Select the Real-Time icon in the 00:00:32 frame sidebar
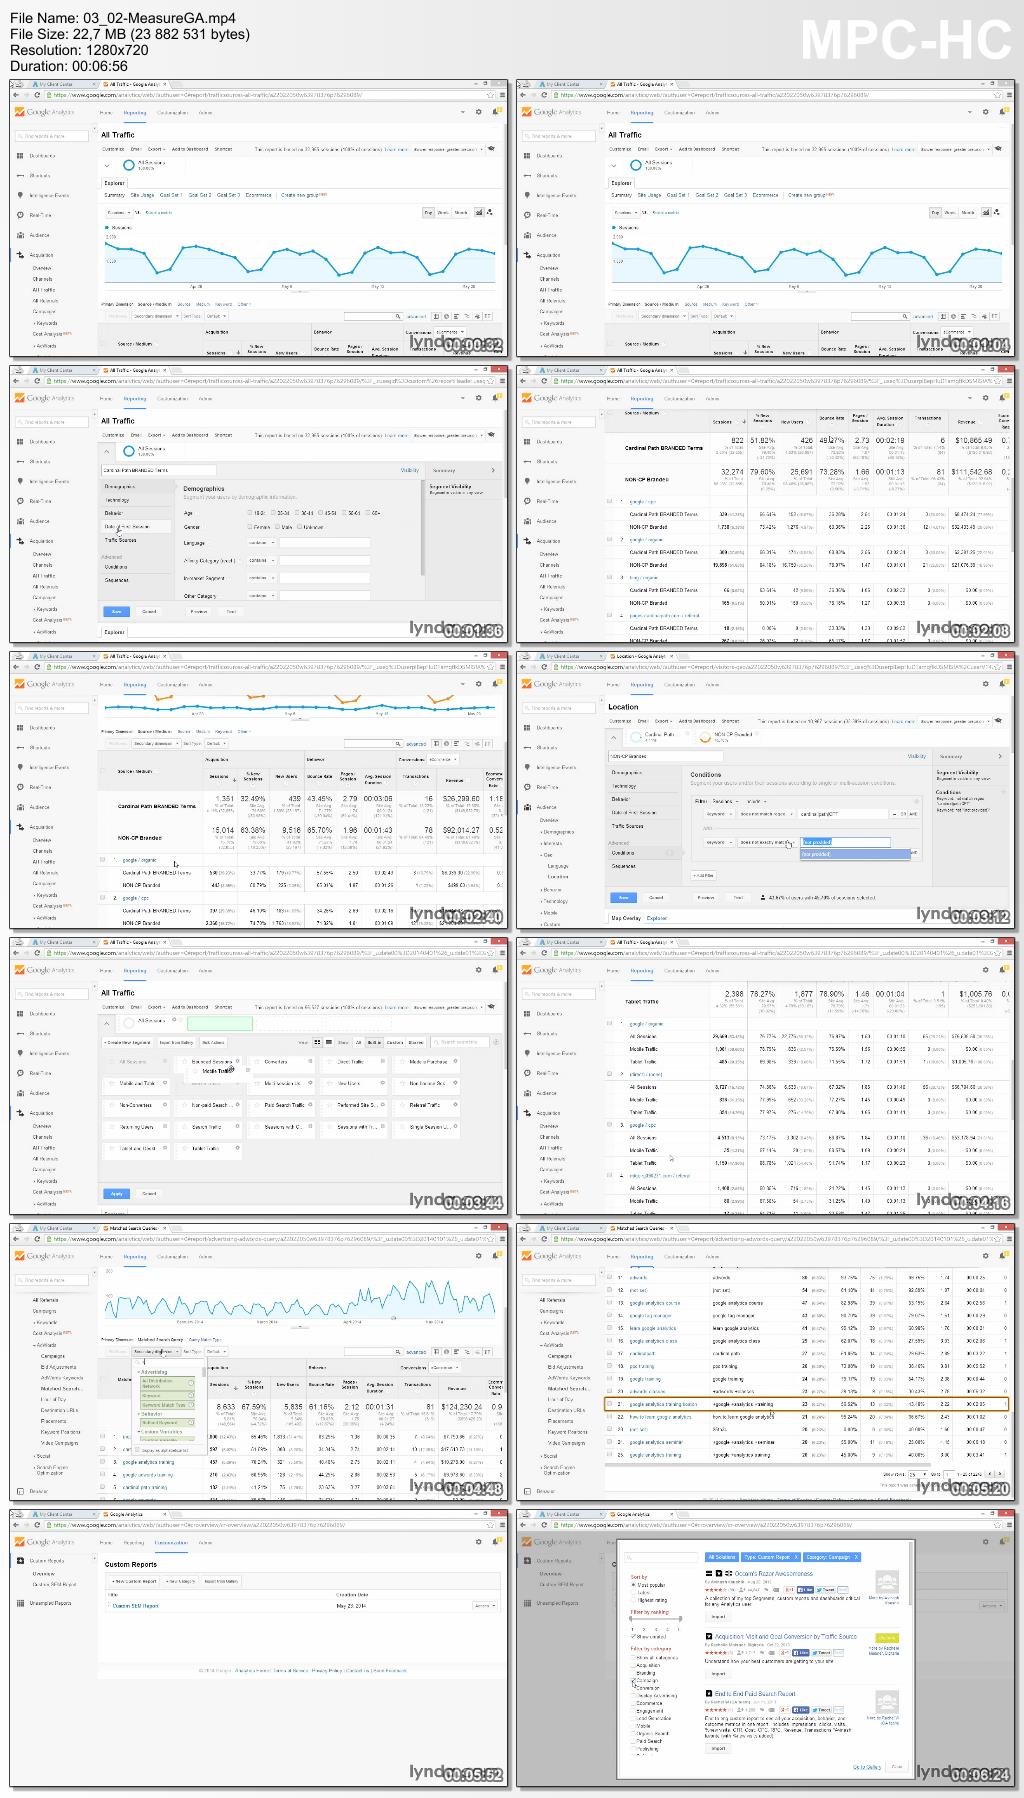Viewport: 1024px width, 1798px height. pos(19,215)
